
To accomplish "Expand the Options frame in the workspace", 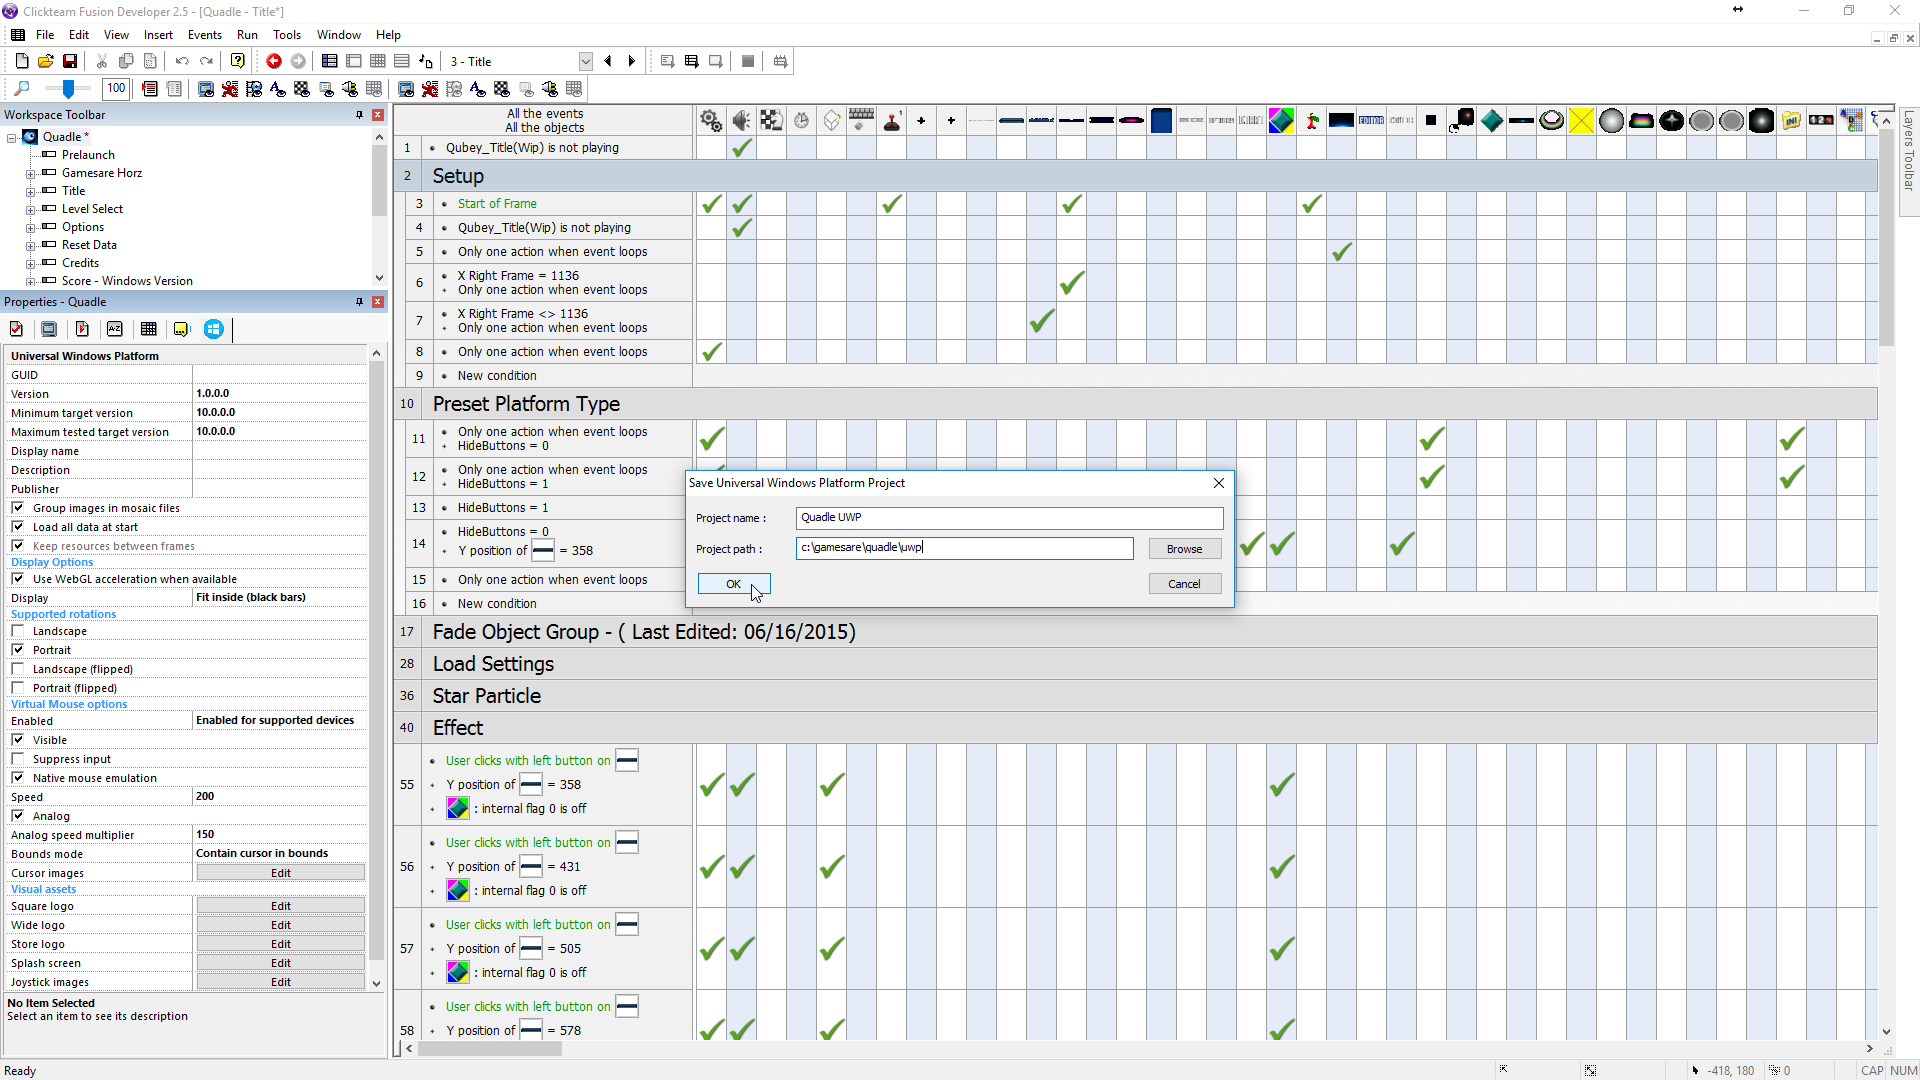I will click(x=30, y=226).
